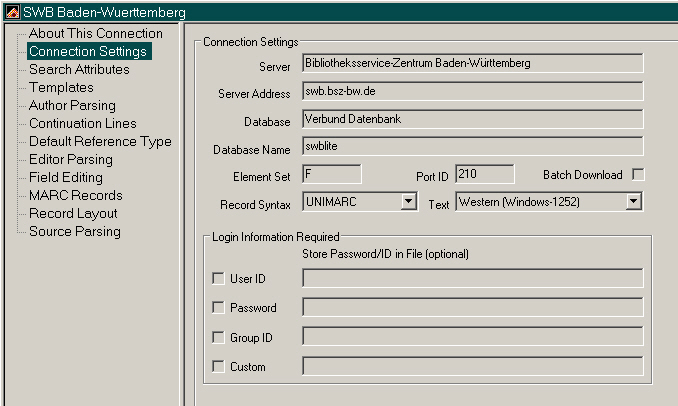Open Default Reference Type item
This screenshot has width=678, height=406.
point(100,141)
